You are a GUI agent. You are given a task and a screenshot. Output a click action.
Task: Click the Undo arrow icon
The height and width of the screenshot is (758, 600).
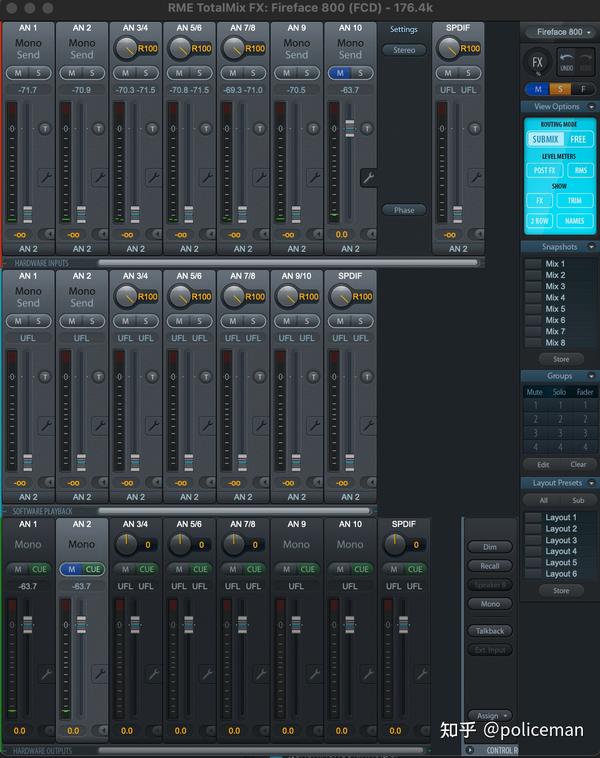coord(566,59)
